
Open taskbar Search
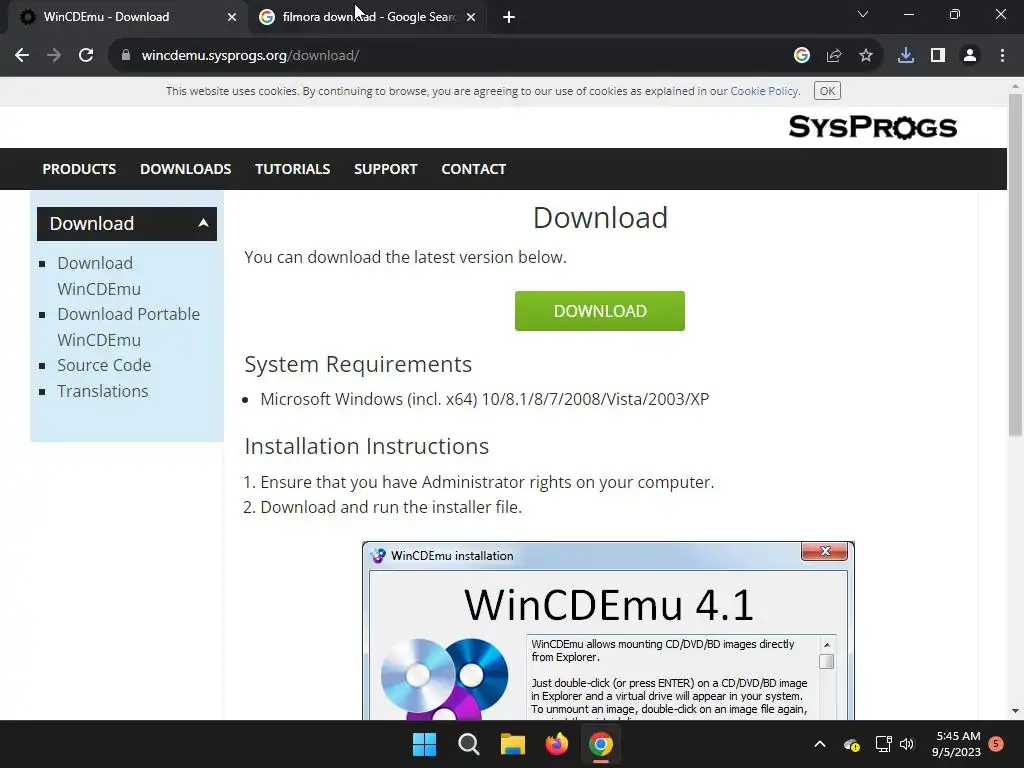[x=468, y=744]
